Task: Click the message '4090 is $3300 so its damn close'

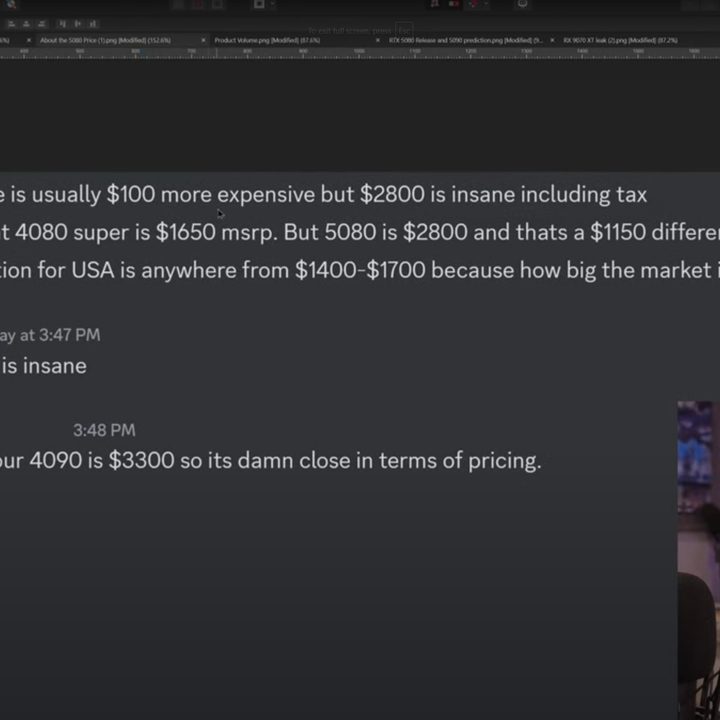Action: (x=271, y=461)
